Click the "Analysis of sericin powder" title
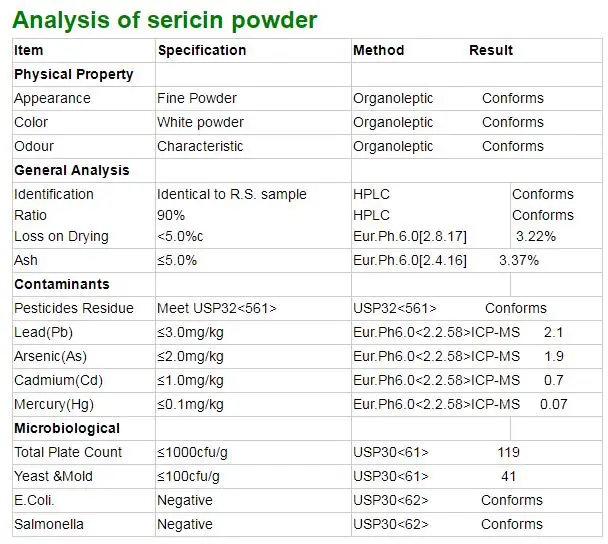Screen dimensions: 608x544 coord(165,20)
